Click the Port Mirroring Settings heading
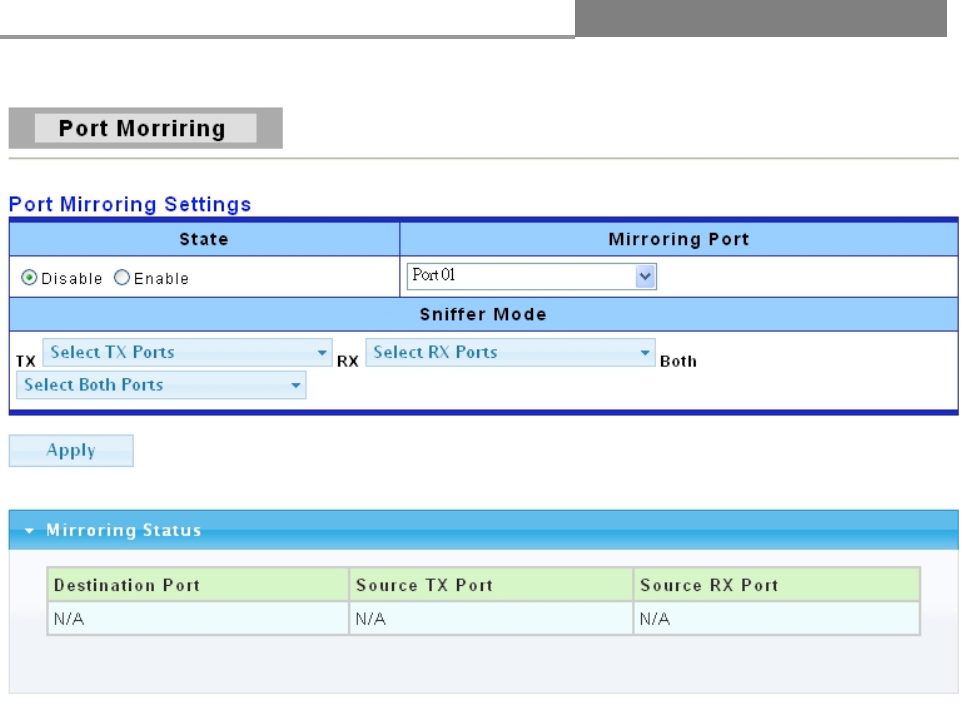 click(130, 204)
